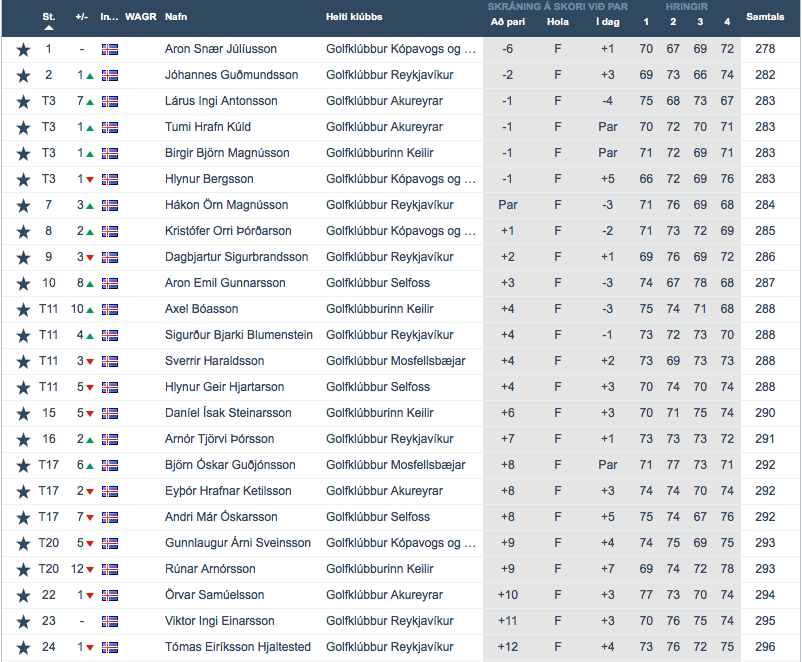
Task: Sort by Heiti klúbbs column header
Action: pyautogui.click(x=354, y=17)
